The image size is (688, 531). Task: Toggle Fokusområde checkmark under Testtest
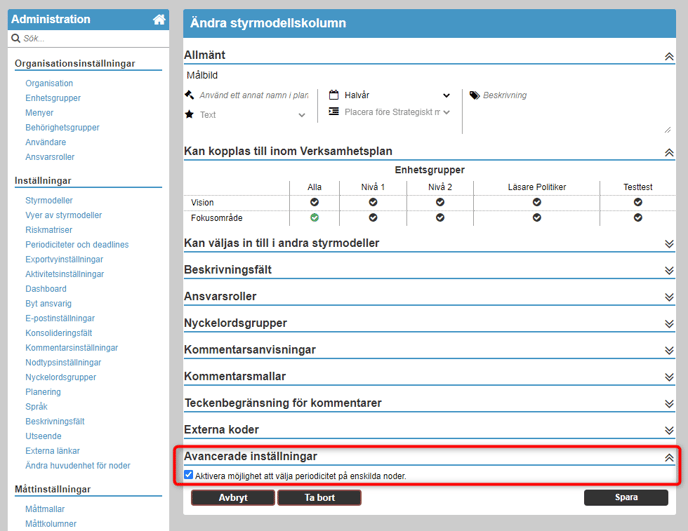pyautogui.click(x=637, y=217)
